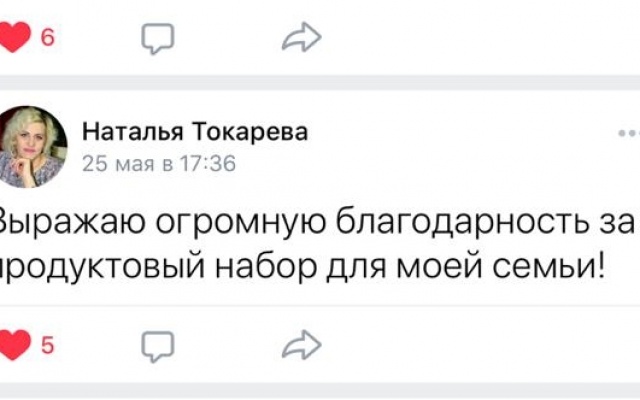640x400 pixels.
Task: Open post via timestamp 25 мая в 17:36
Action: click(158, 162)
